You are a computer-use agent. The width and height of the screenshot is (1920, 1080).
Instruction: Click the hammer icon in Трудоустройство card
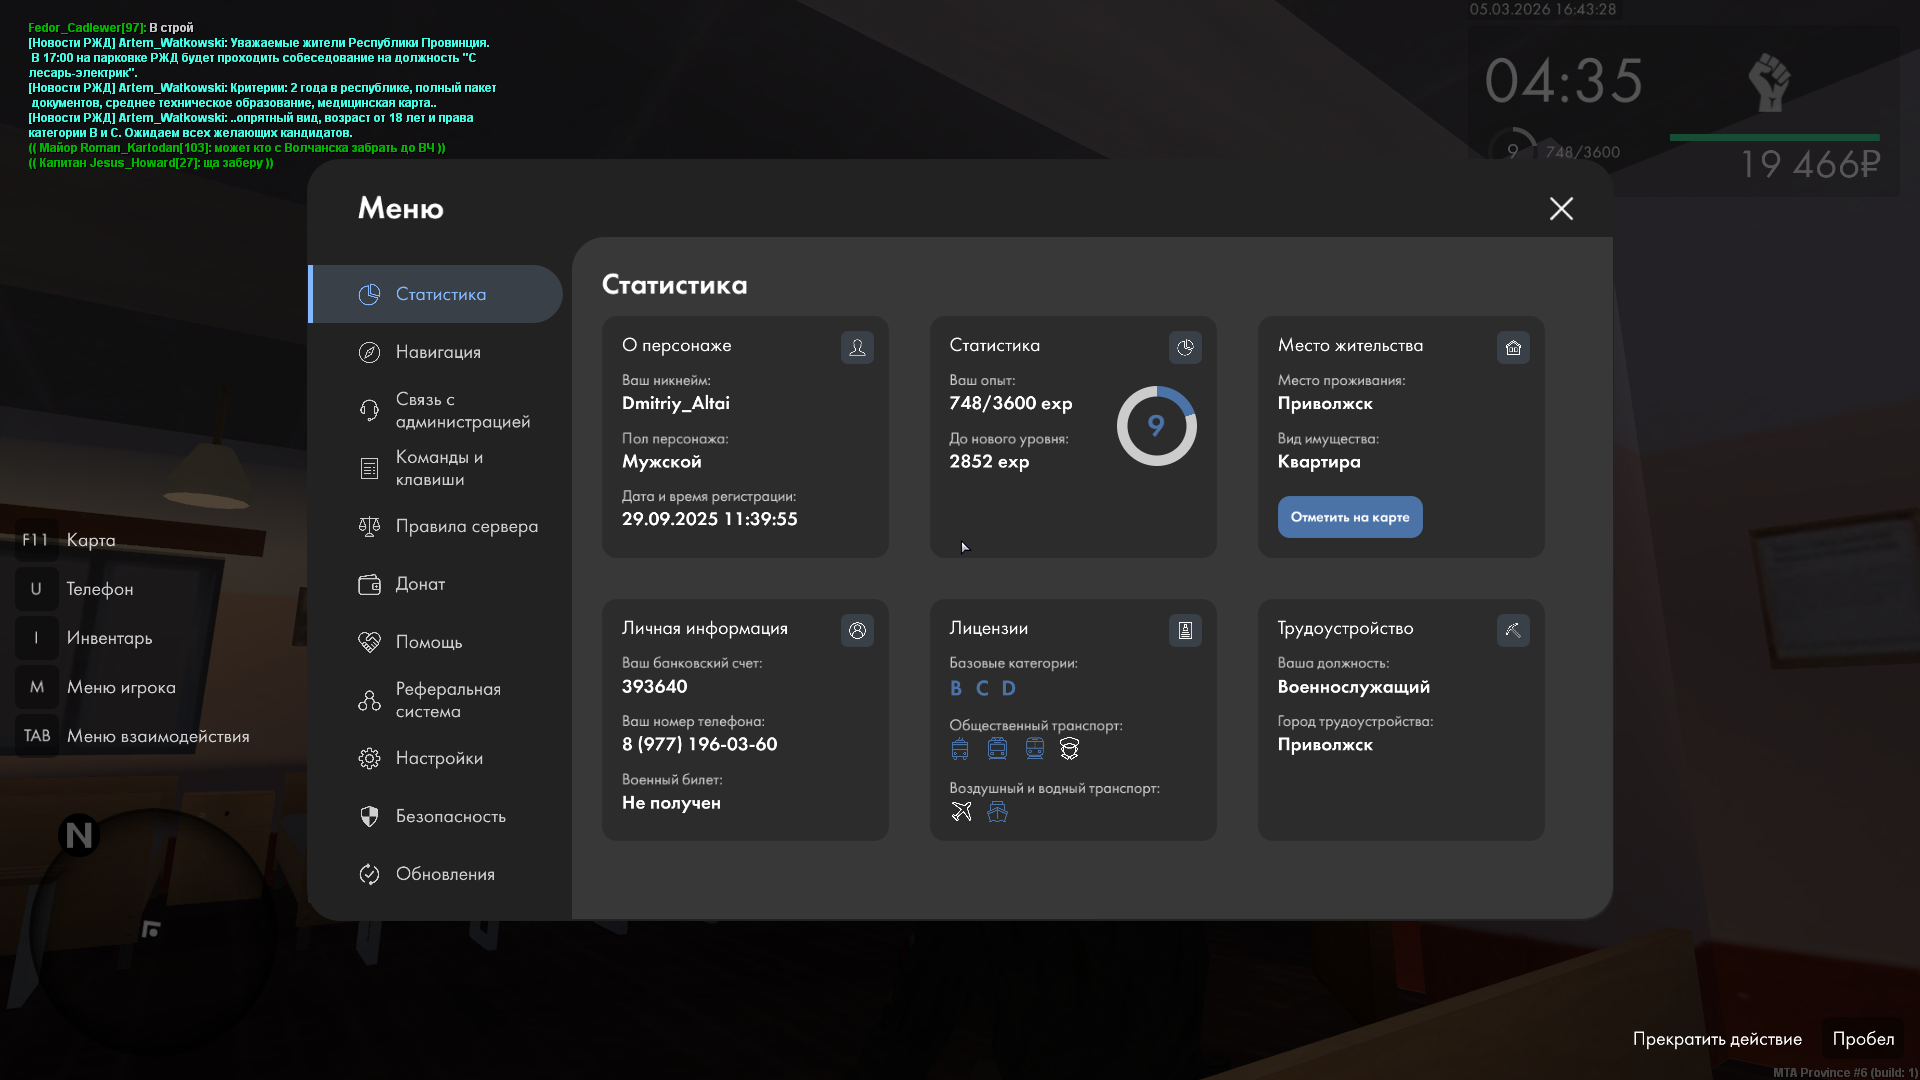(x=1513, y=630)
